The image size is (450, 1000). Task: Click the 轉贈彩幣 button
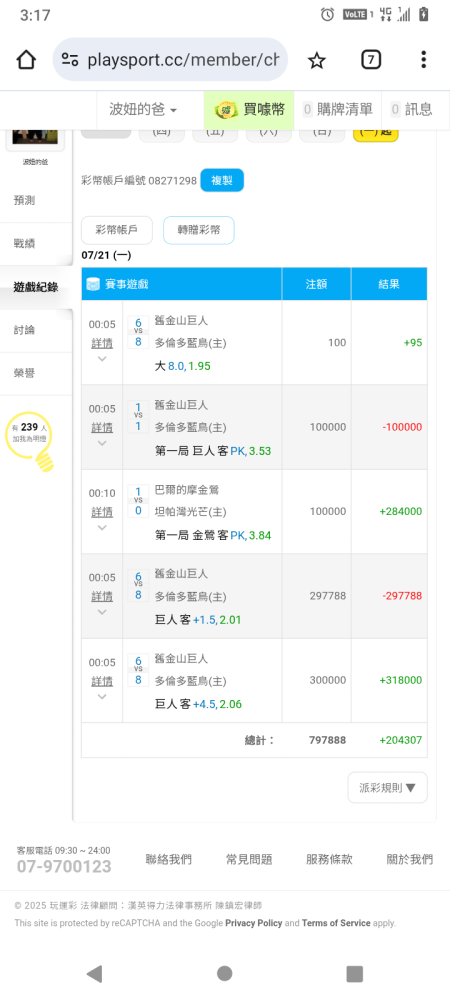pos(199,230)
